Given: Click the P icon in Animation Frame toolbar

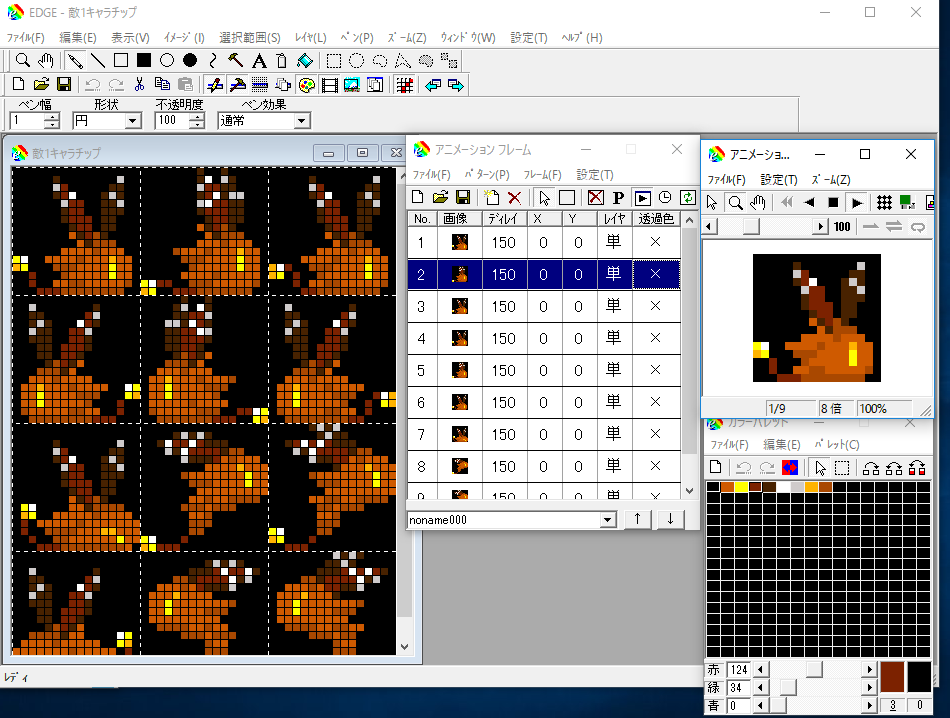Looking at the screenshot, I should point(618,198).
